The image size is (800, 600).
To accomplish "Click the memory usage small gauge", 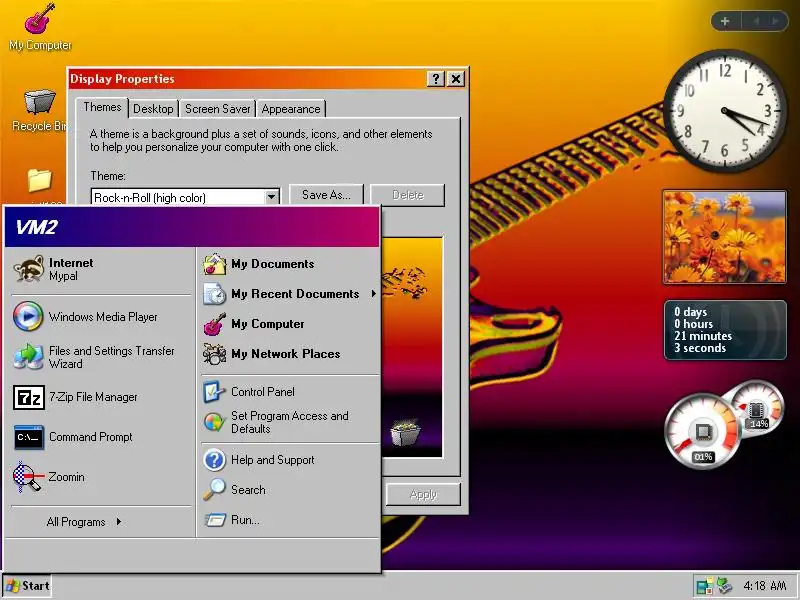I will click(757, 409).
